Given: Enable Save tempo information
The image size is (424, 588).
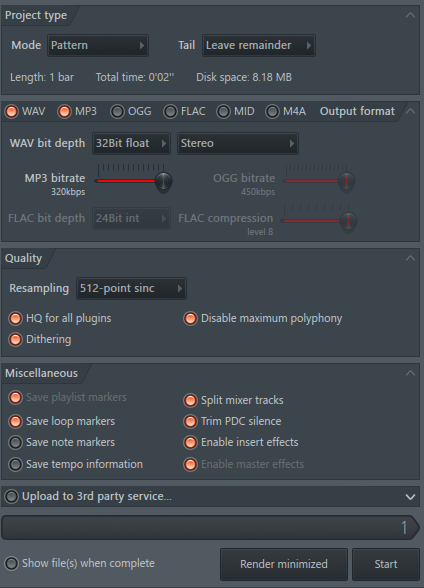Looking at the screenshot, I should [15, 464].
